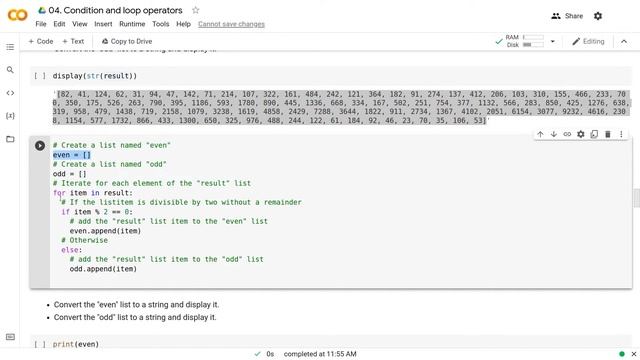Open the Help menu
The height and width of the screenshot is (360, 640).
click(183, 24)
